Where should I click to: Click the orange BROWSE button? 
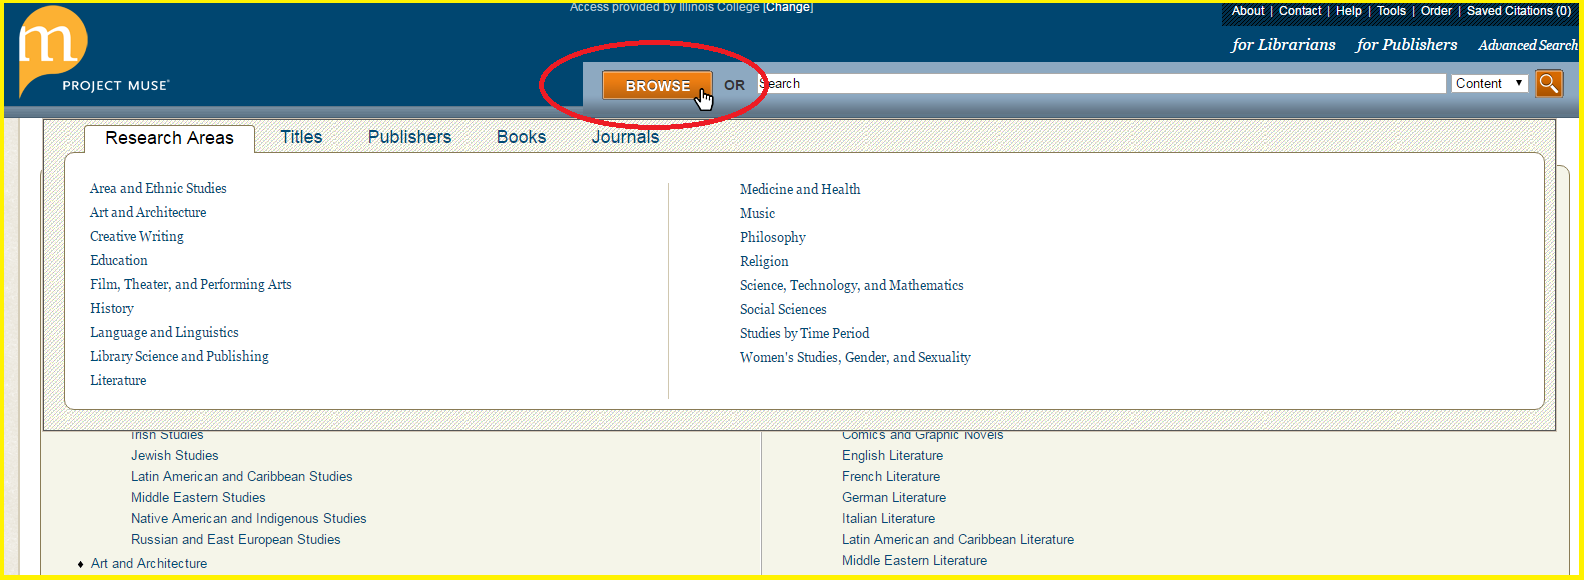pyautogui.click(x=657, y=85)
